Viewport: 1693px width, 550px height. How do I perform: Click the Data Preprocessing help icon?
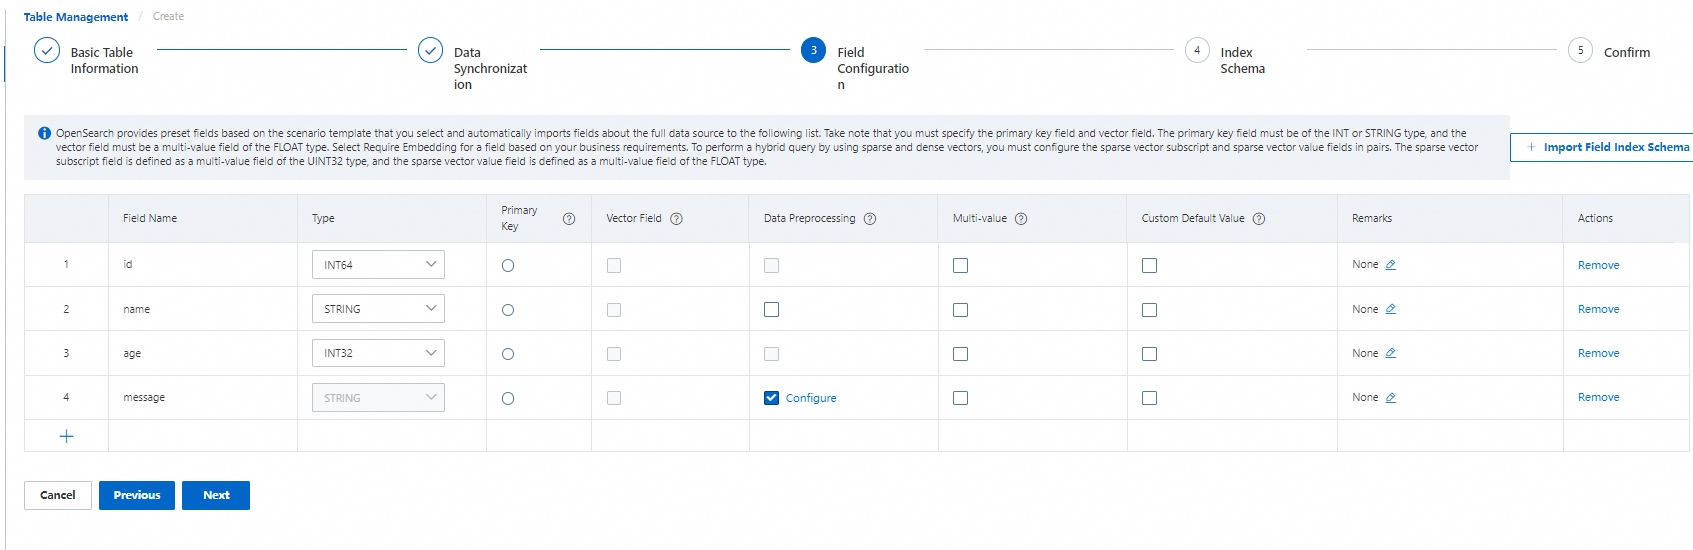(870, 219)
